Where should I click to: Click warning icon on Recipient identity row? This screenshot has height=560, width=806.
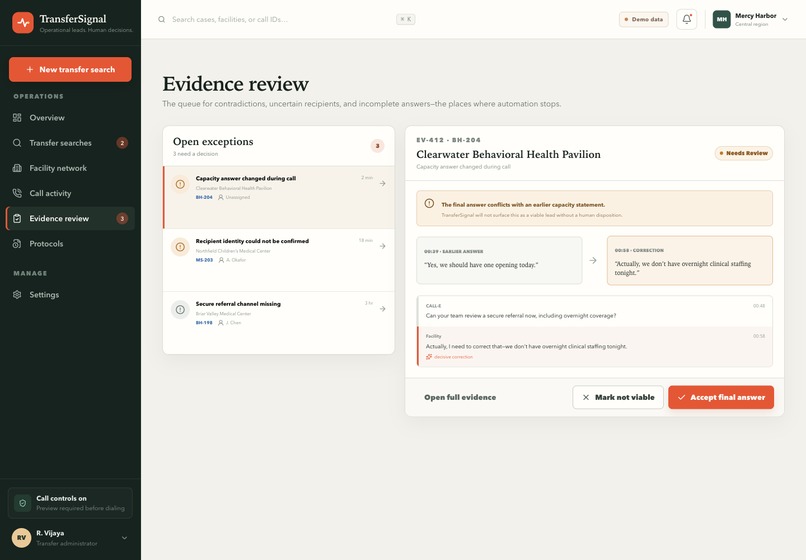coord(180,247)
